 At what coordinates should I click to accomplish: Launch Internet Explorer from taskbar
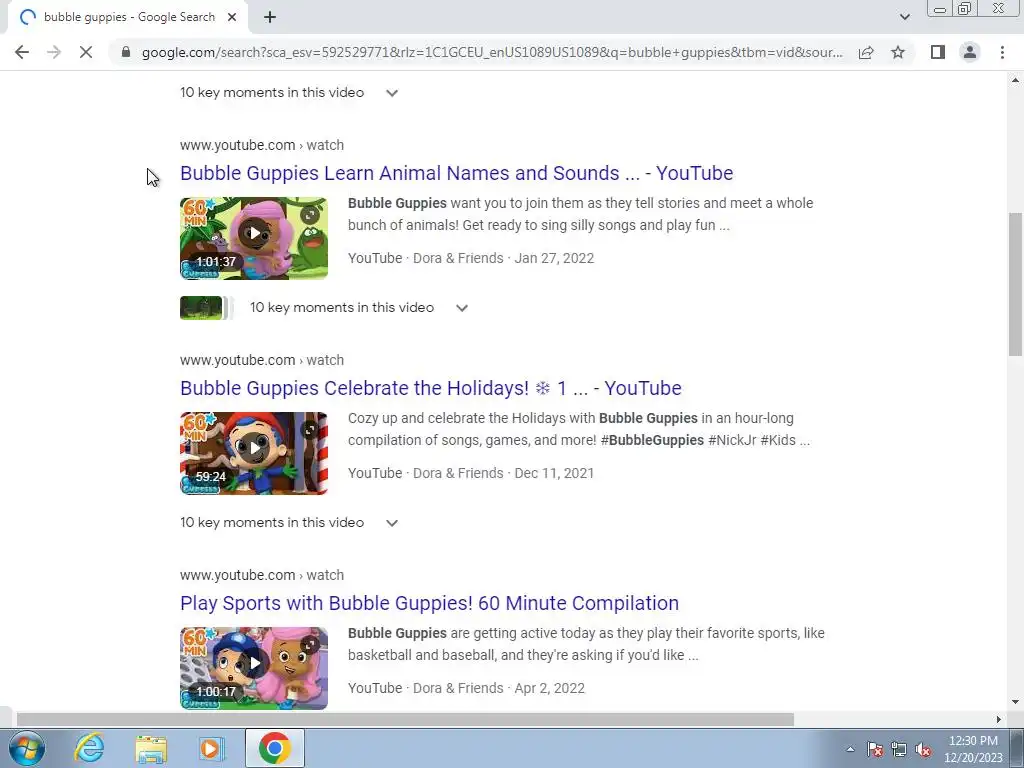pos(89,748)
